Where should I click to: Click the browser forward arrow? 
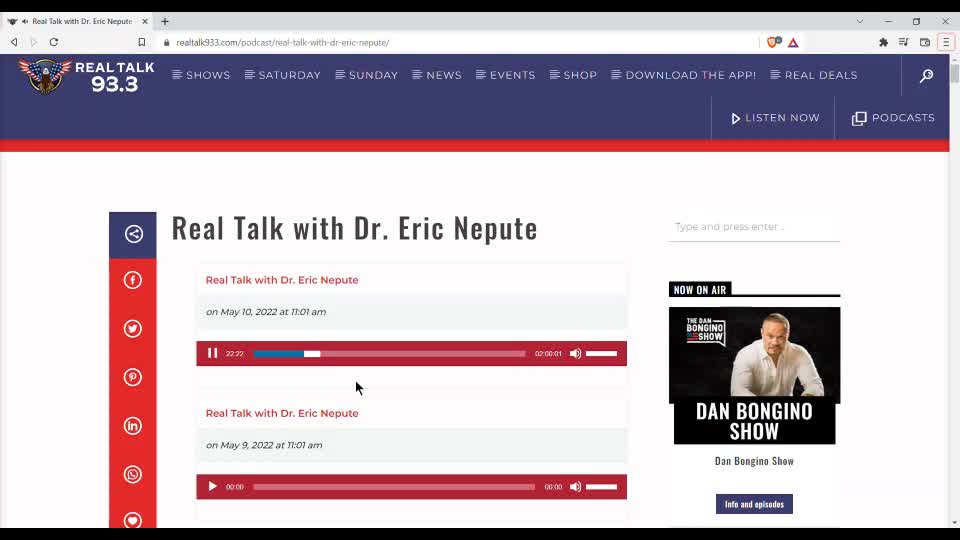coord(34,42)
